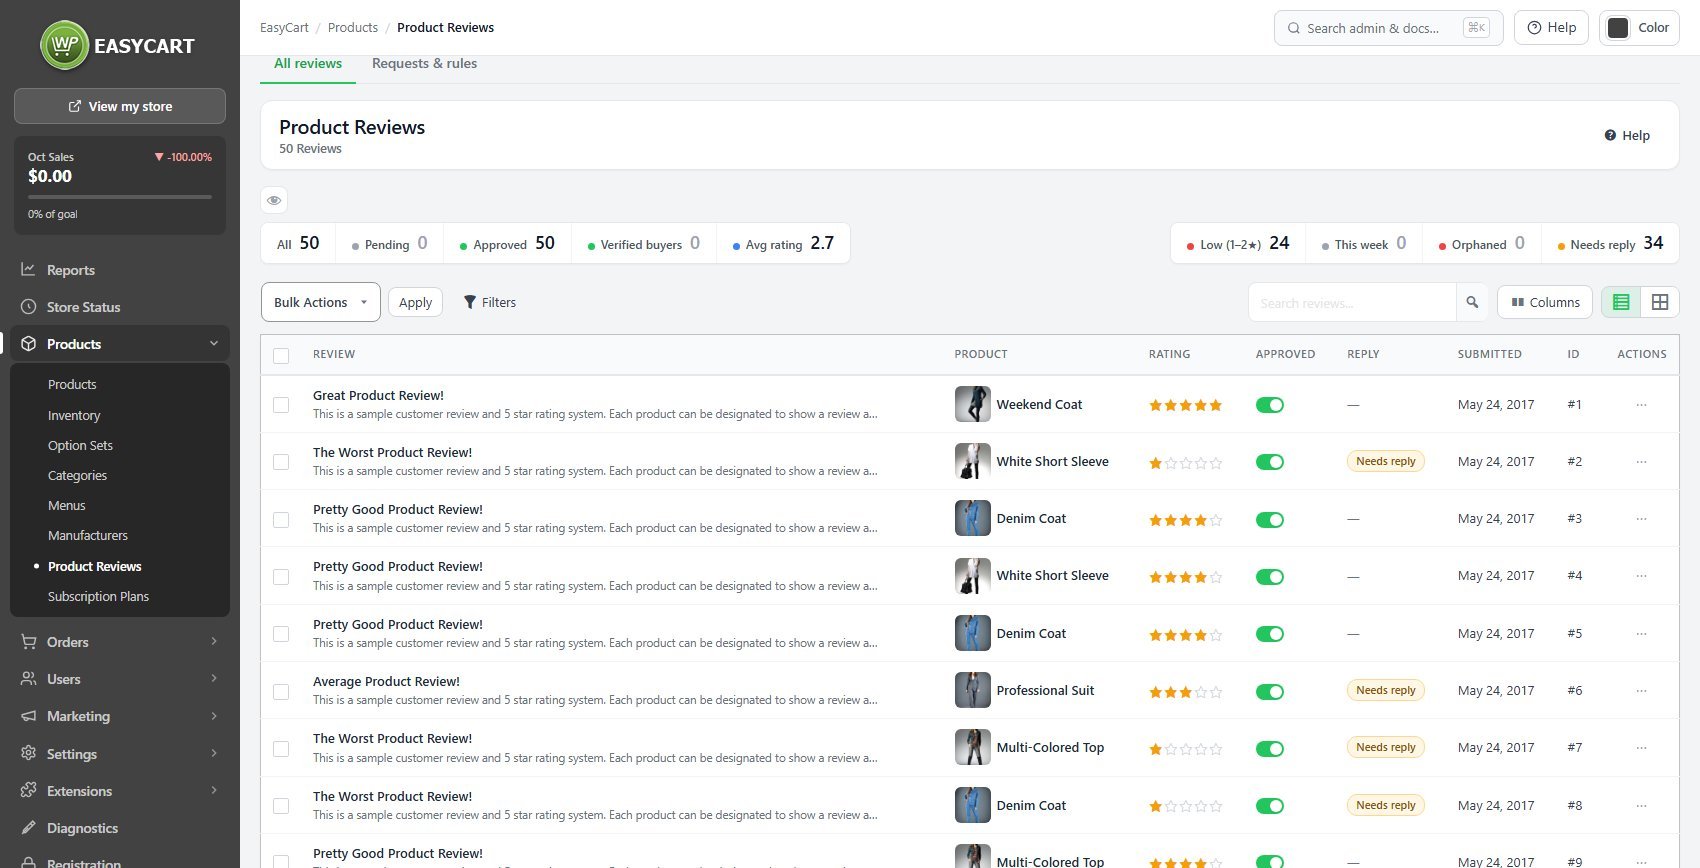Open the Columns chooser button

1545,302
